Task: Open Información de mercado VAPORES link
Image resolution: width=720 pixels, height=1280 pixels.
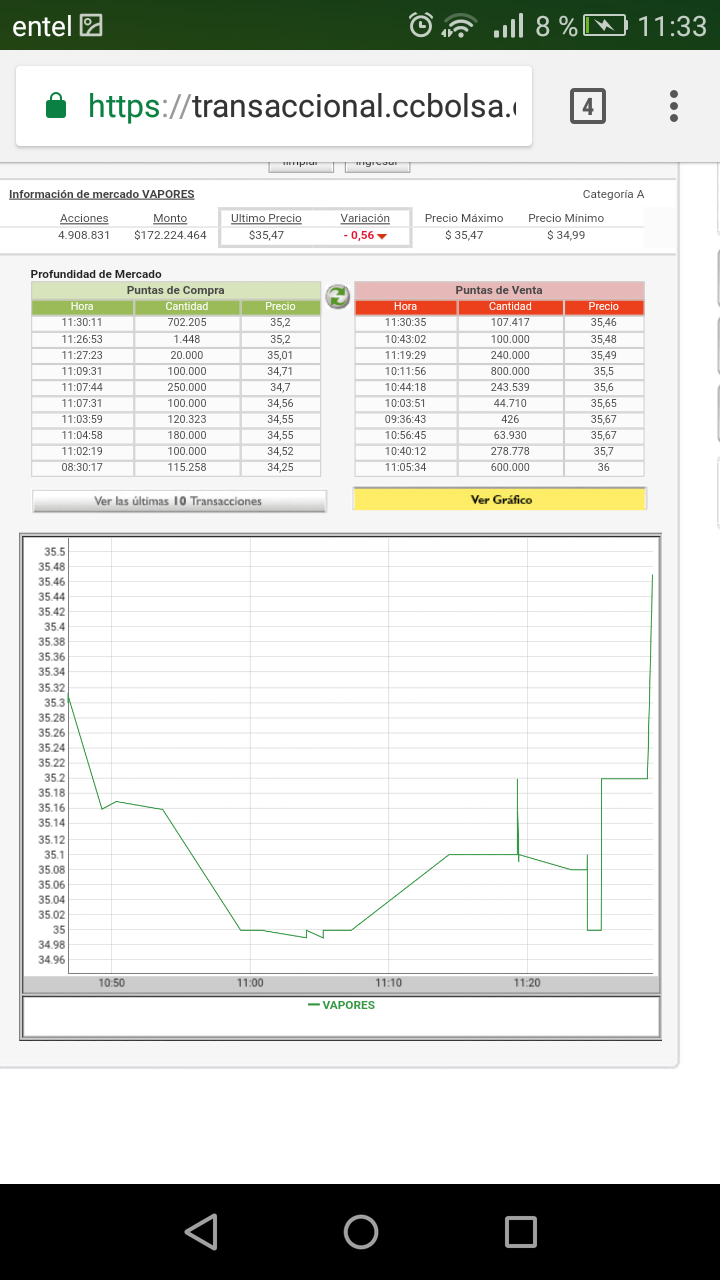Action: (101, 194)
